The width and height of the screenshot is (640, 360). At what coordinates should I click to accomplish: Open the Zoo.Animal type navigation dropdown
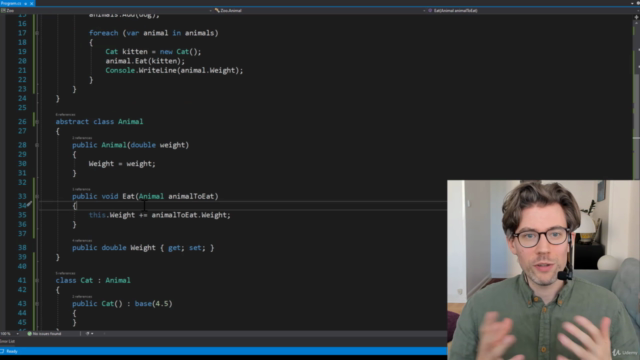coord(320,11)
